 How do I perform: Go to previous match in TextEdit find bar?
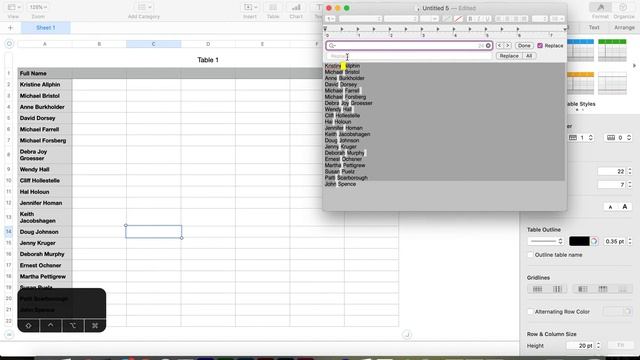(x=500, y=46)
